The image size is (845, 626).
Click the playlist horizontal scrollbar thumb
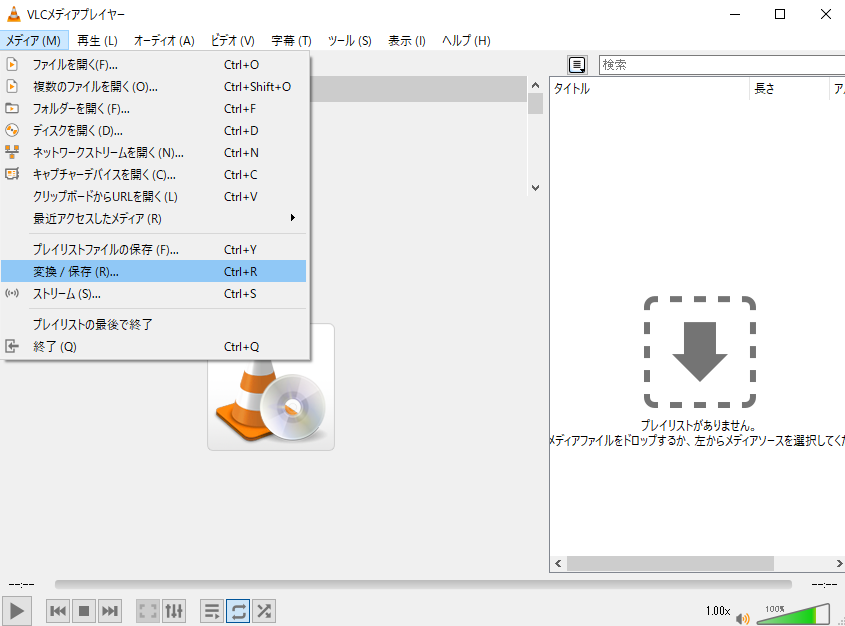670,564
